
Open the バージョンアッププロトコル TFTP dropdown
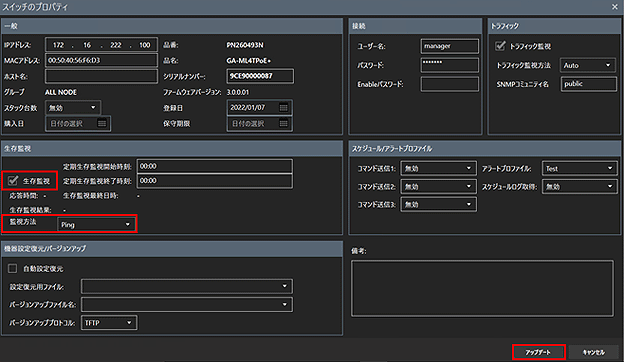click(109, 323)
